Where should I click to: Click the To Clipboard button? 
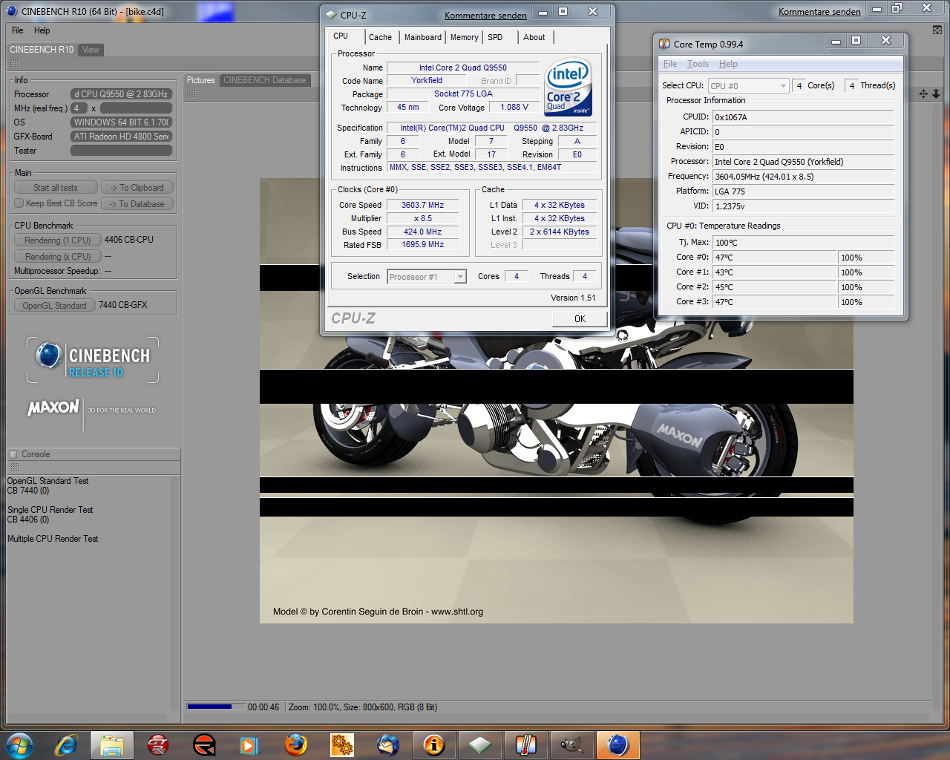click(x=137, y=187)
